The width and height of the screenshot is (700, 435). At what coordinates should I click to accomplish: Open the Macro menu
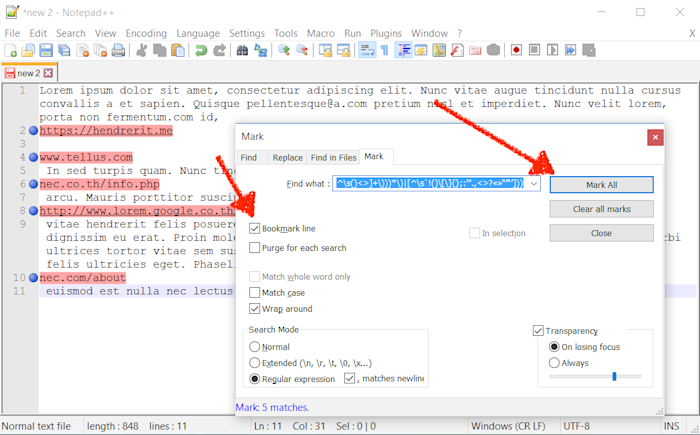pos(321,33)
